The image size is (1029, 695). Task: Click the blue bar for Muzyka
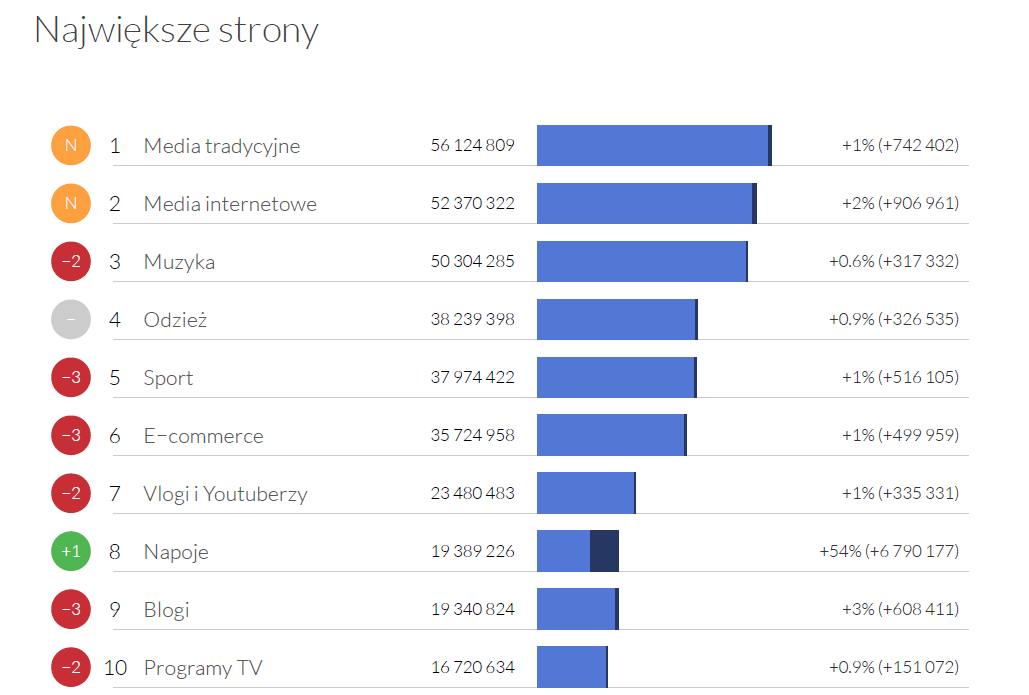coord(641,262)
